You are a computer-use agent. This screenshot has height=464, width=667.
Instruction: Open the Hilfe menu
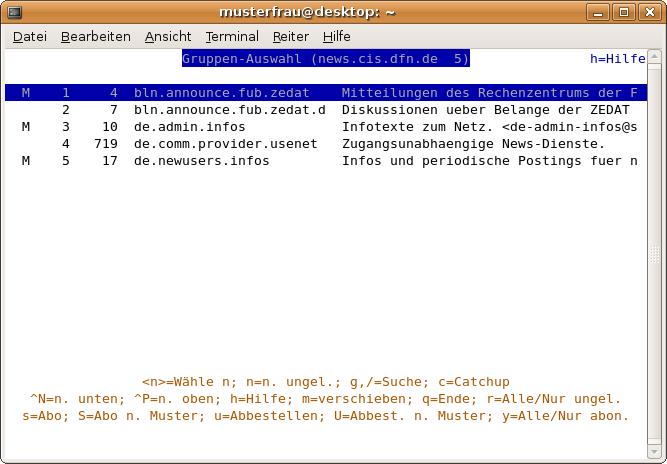tap(337, 36)
